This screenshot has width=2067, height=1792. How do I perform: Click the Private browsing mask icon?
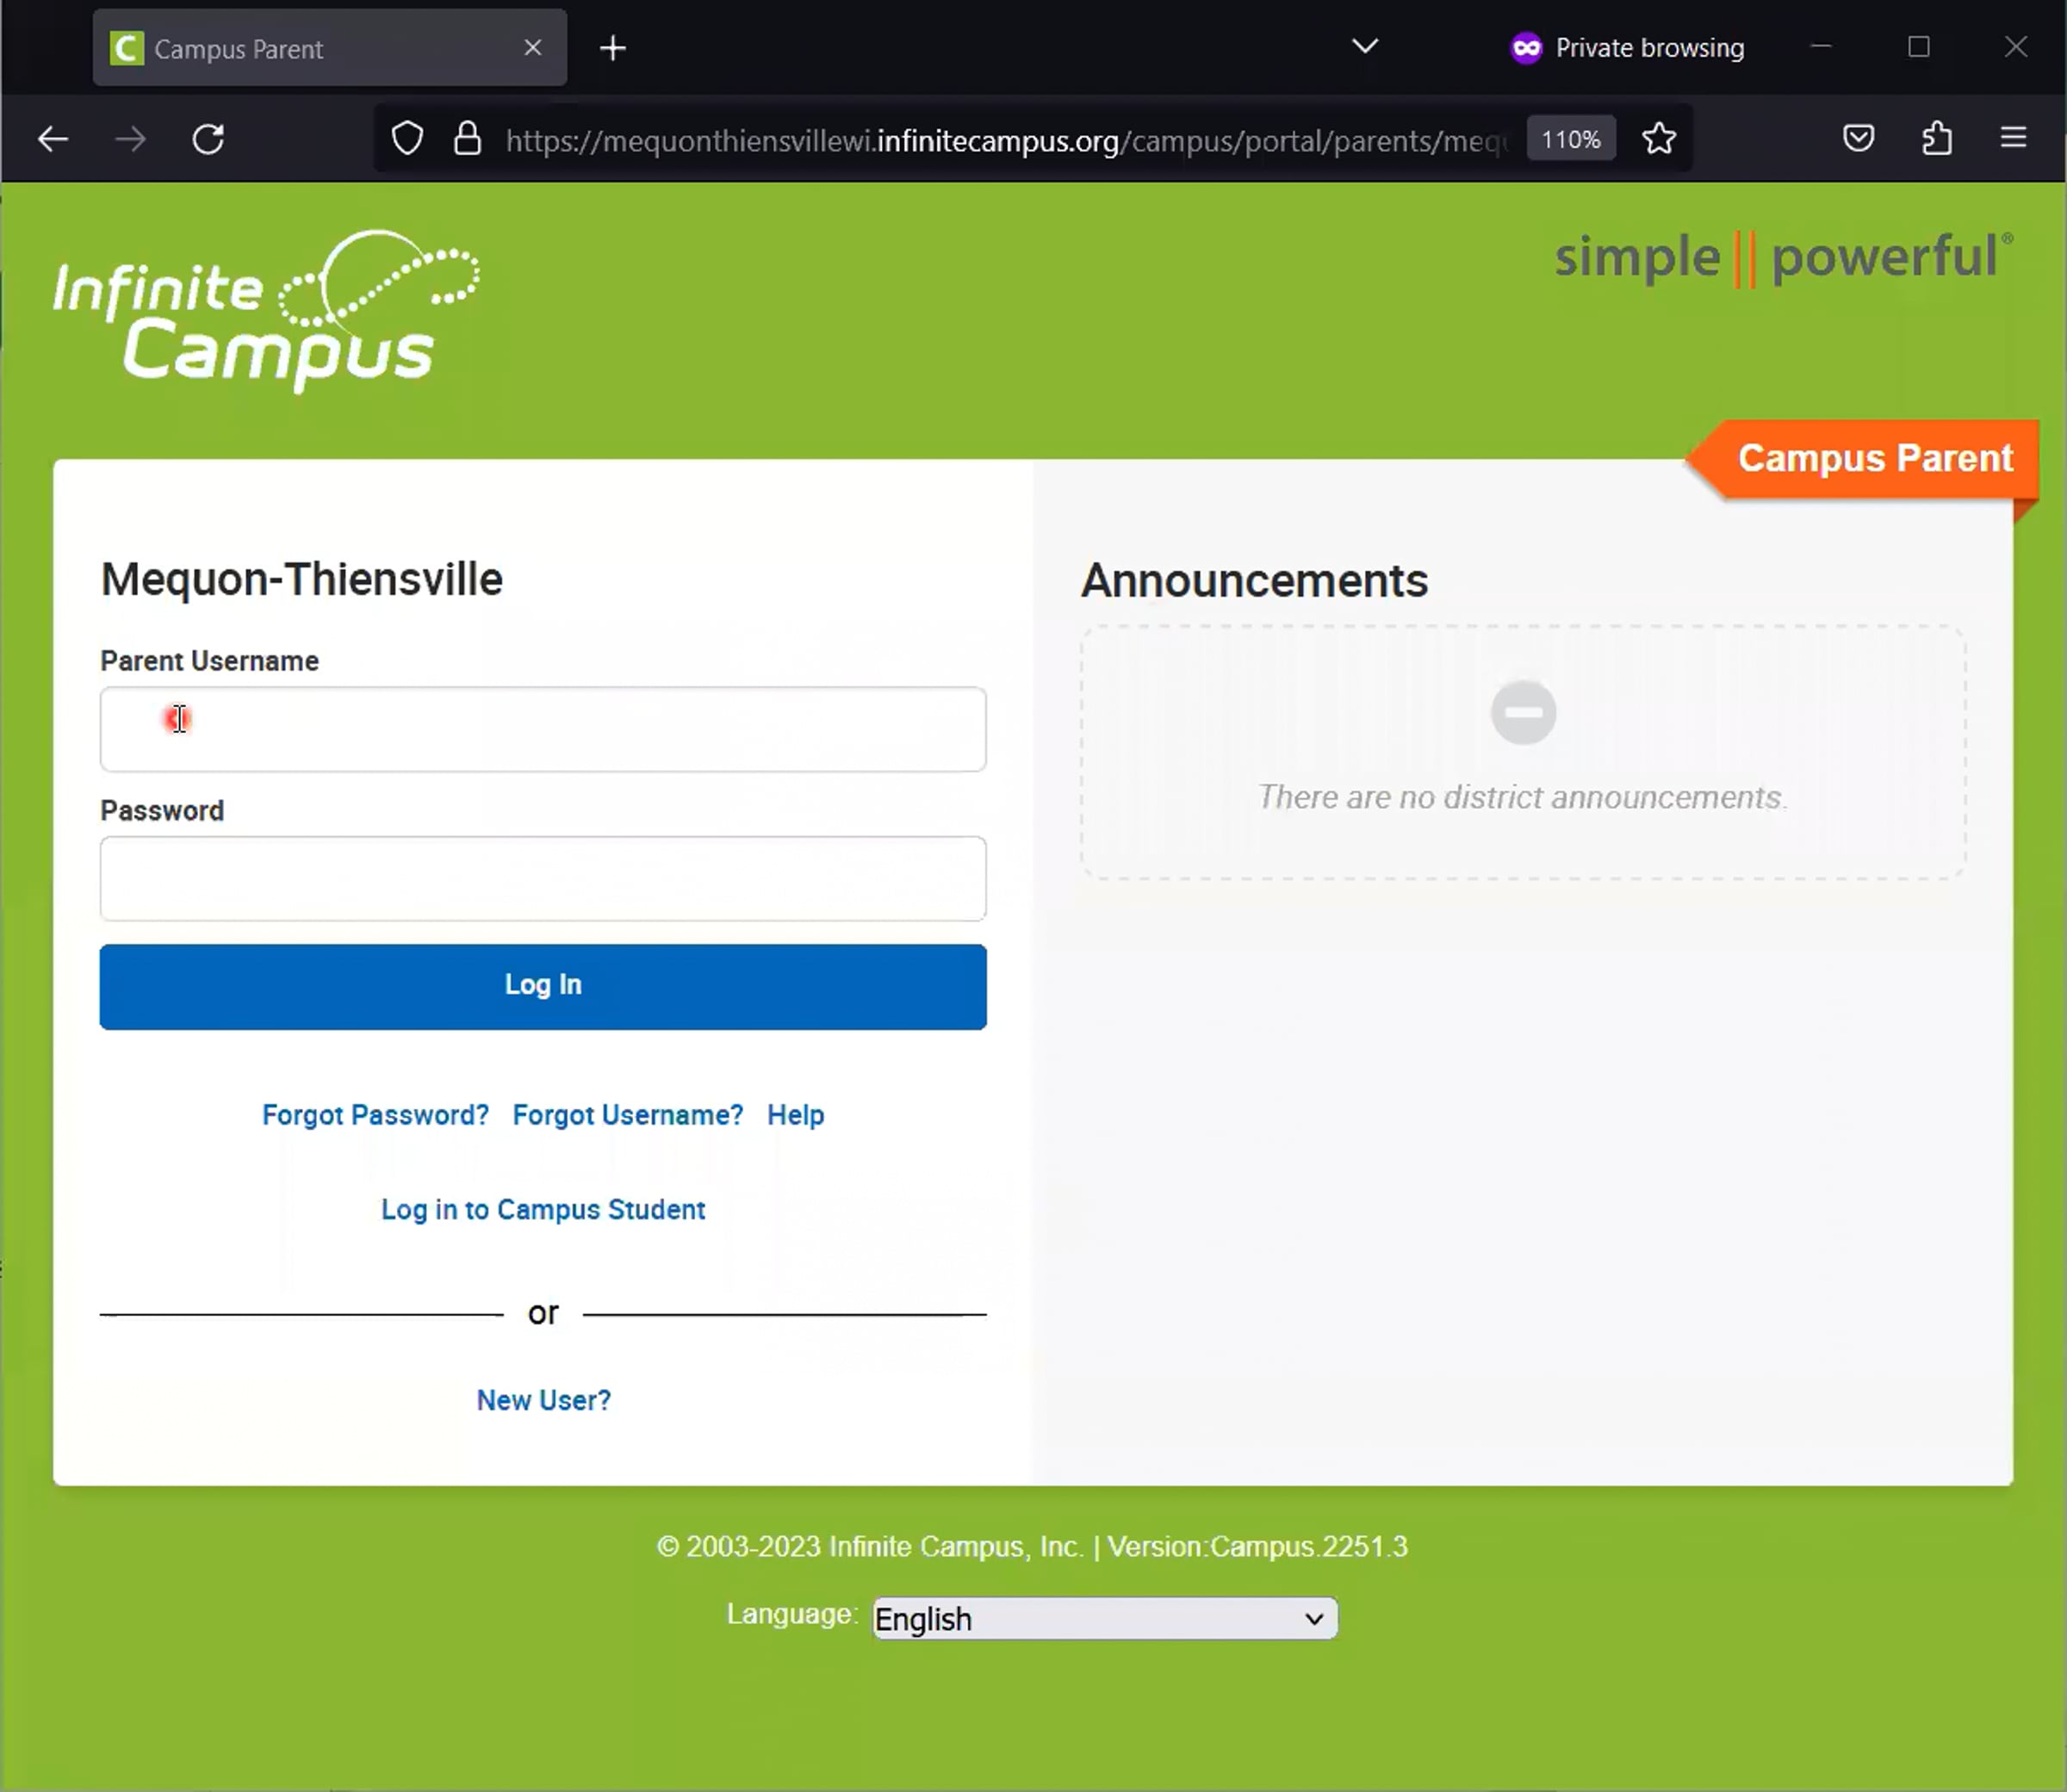click(x=1526, y=48)
